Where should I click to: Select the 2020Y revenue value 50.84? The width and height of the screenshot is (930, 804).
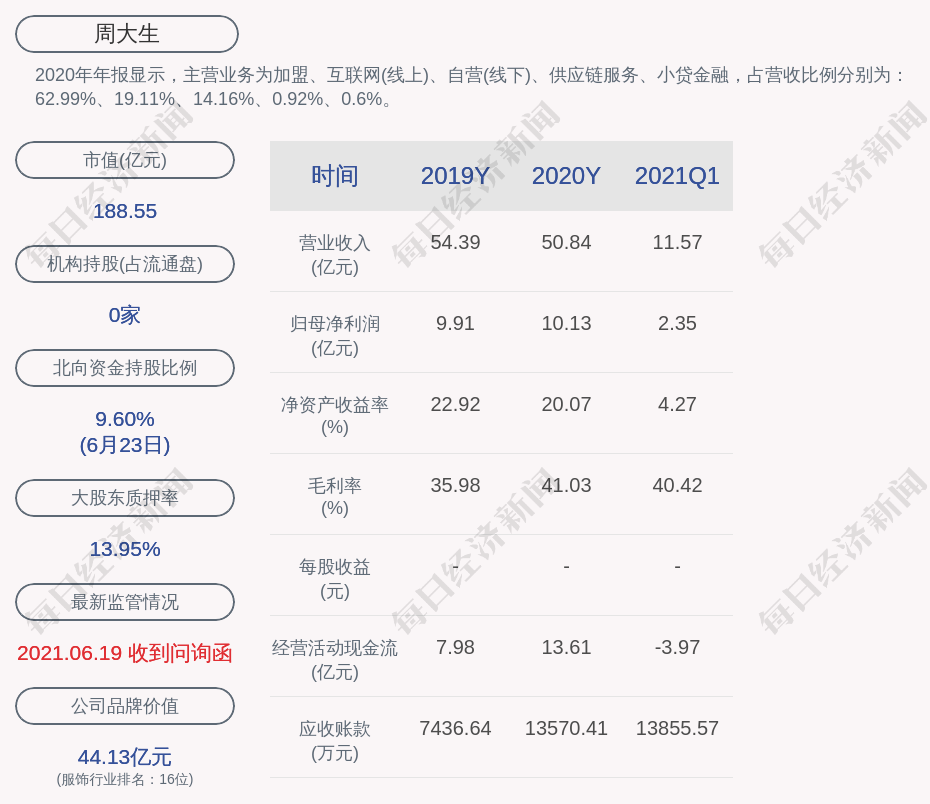tap(566, 243)
